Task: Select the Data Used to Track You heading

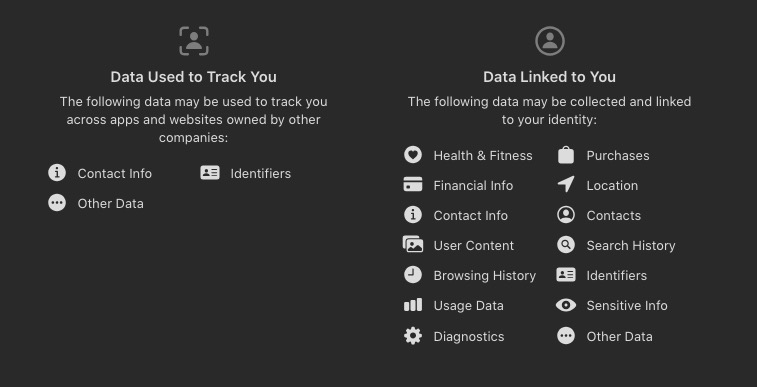Action: [194, 77]
